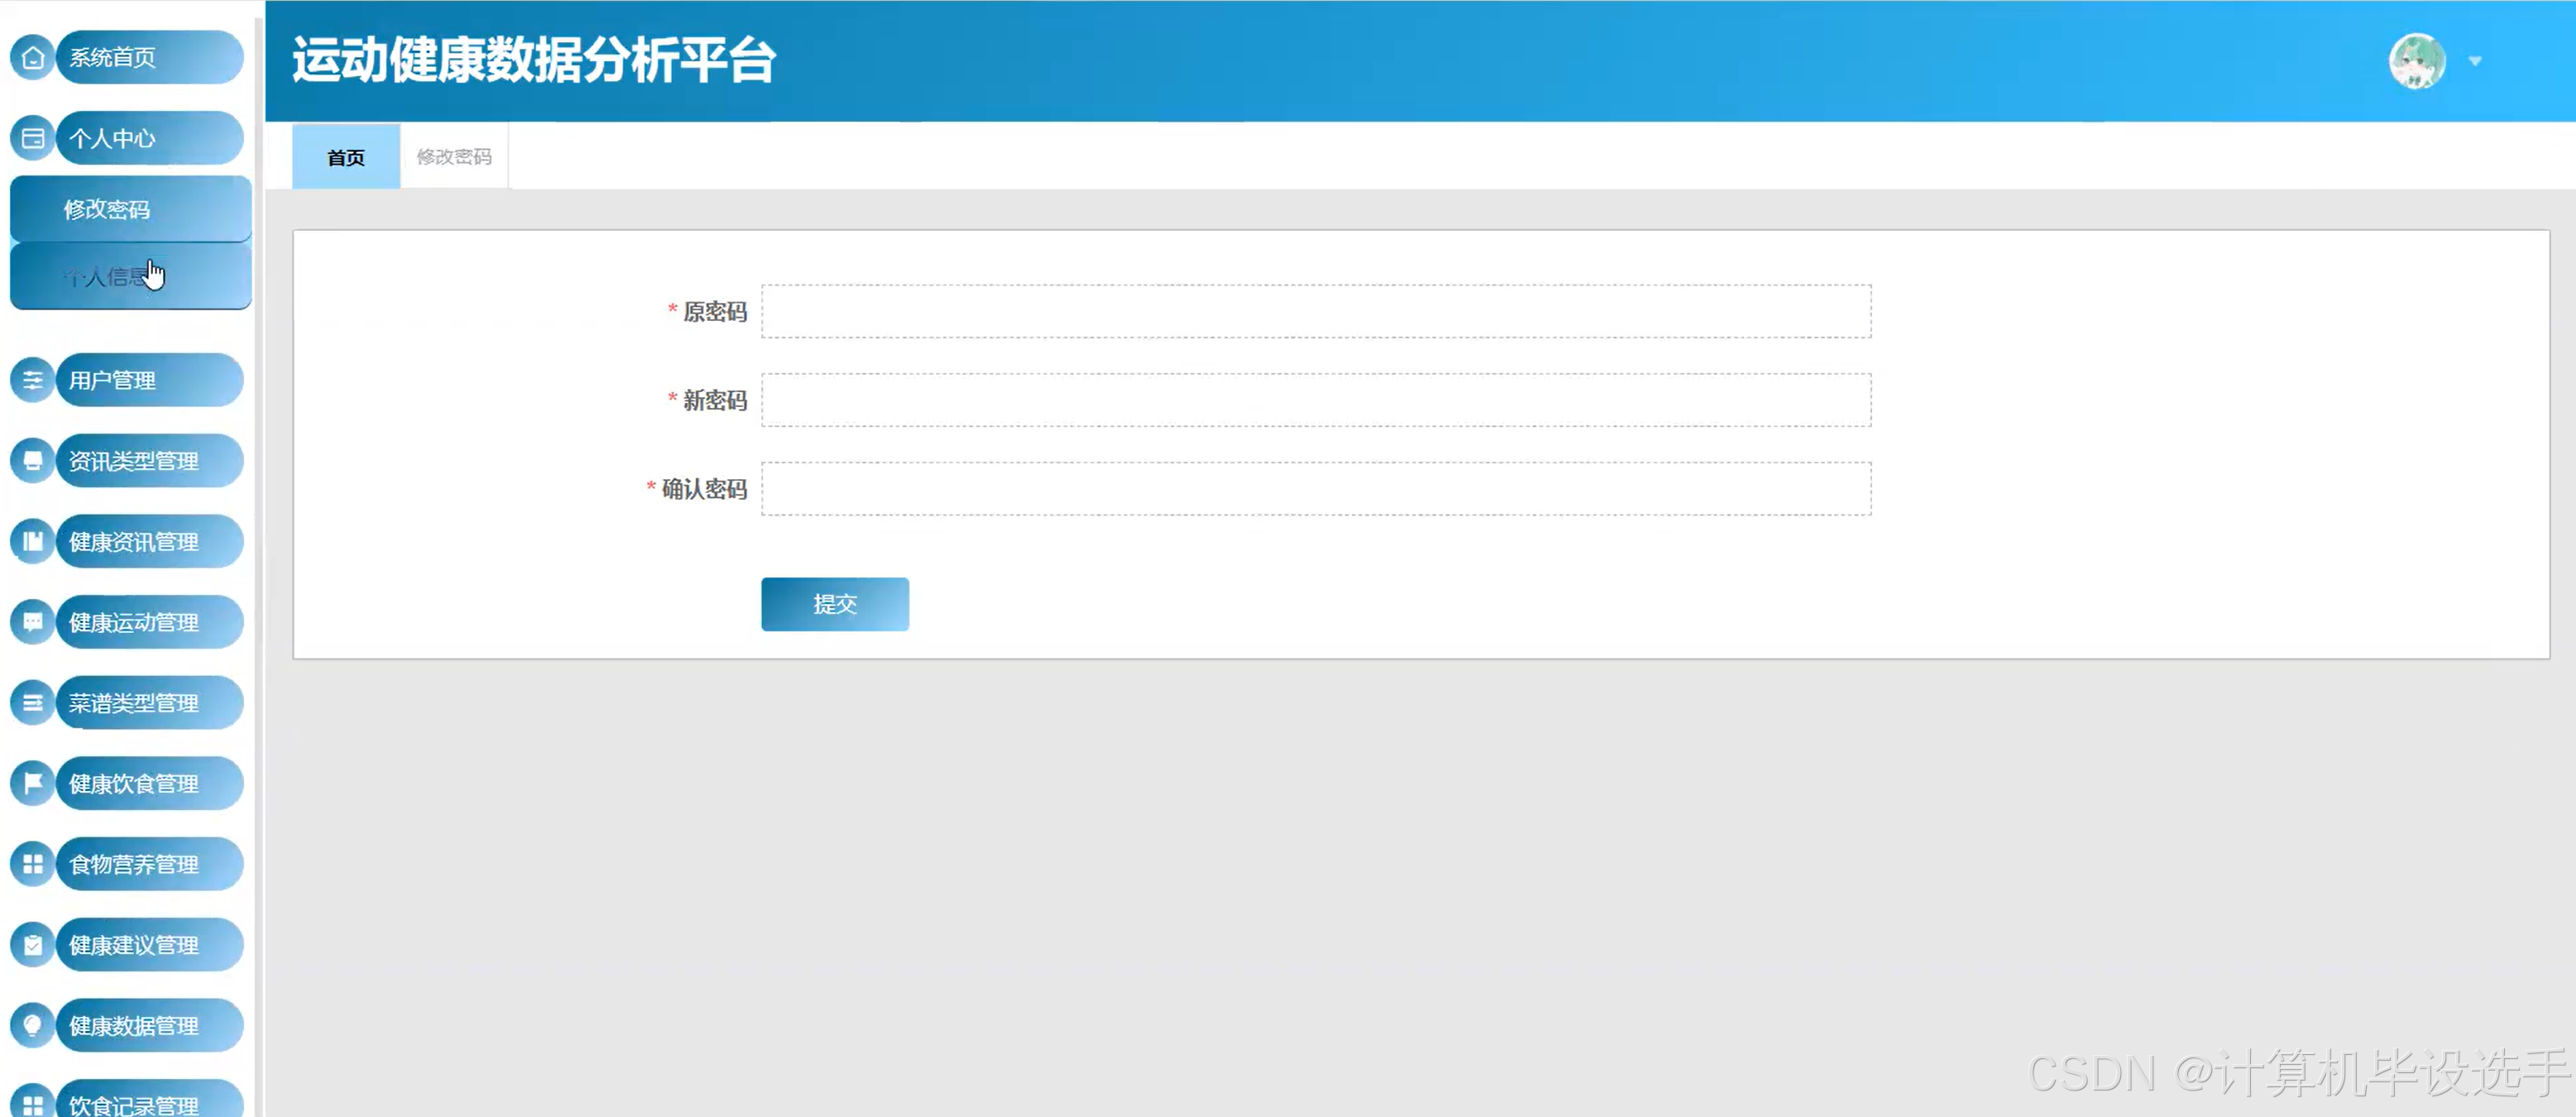Click the sliders icon beside 用户管理
Viewport: 2576px width, 1117px height.
tap(32, 380)
